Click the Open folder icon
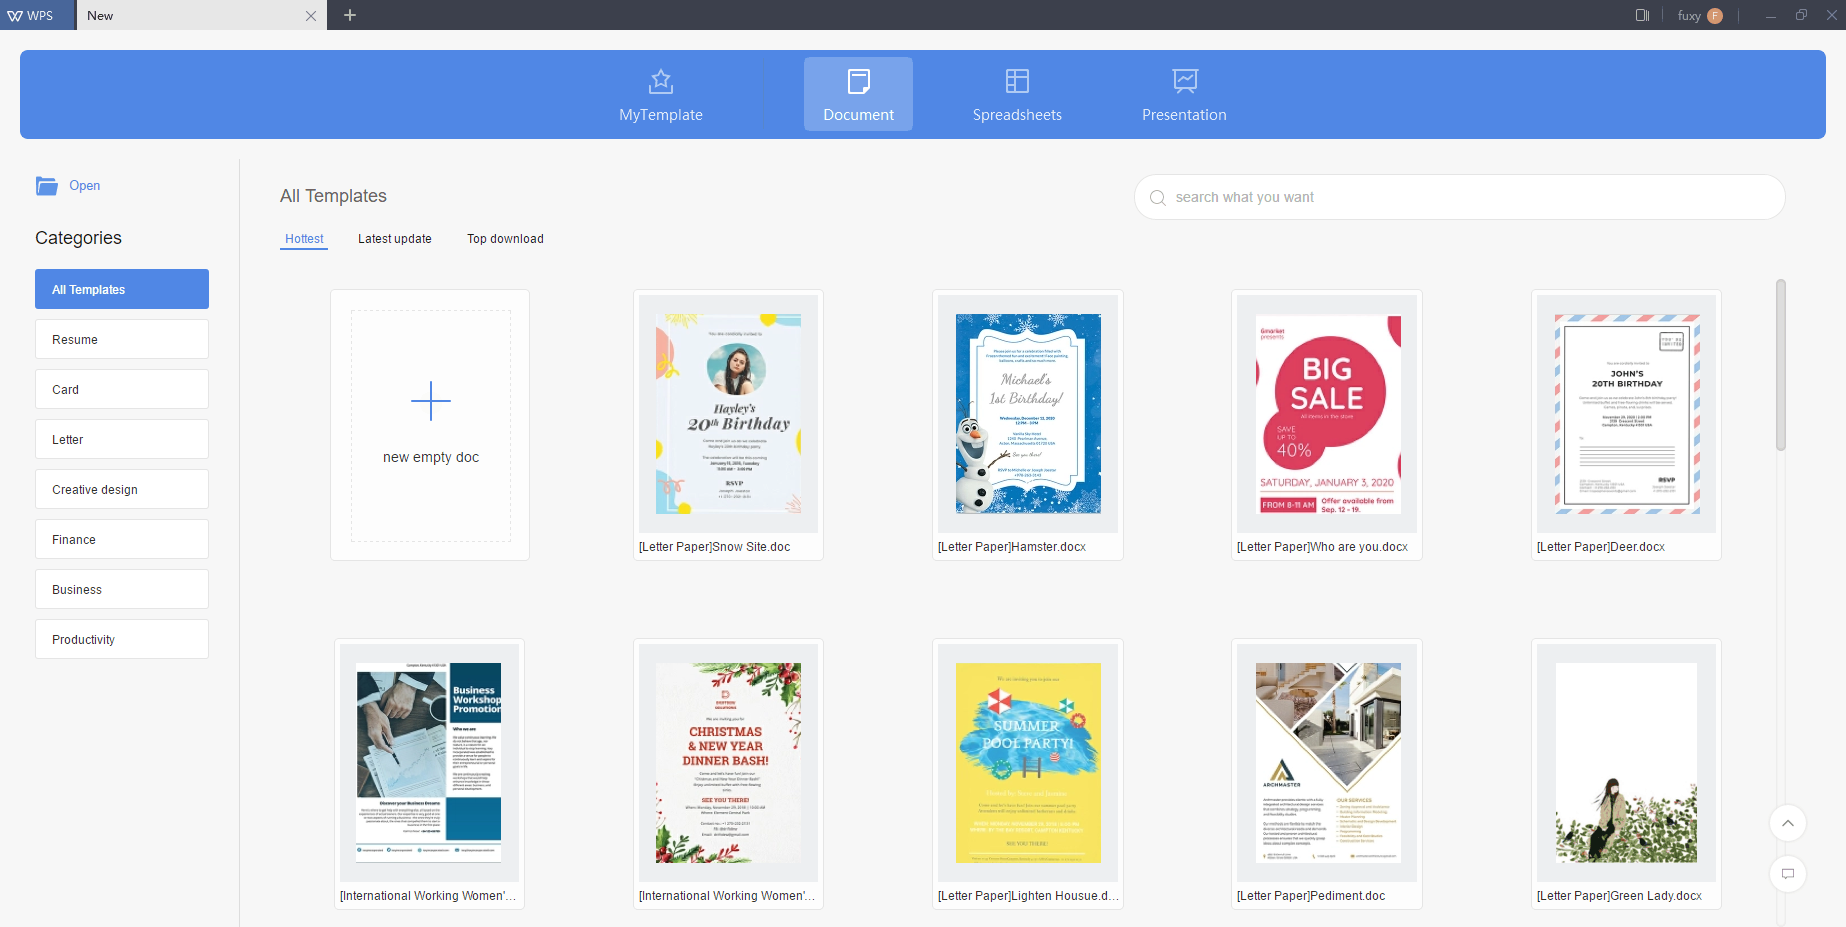The image size is (1846, 927). (47, 186)
